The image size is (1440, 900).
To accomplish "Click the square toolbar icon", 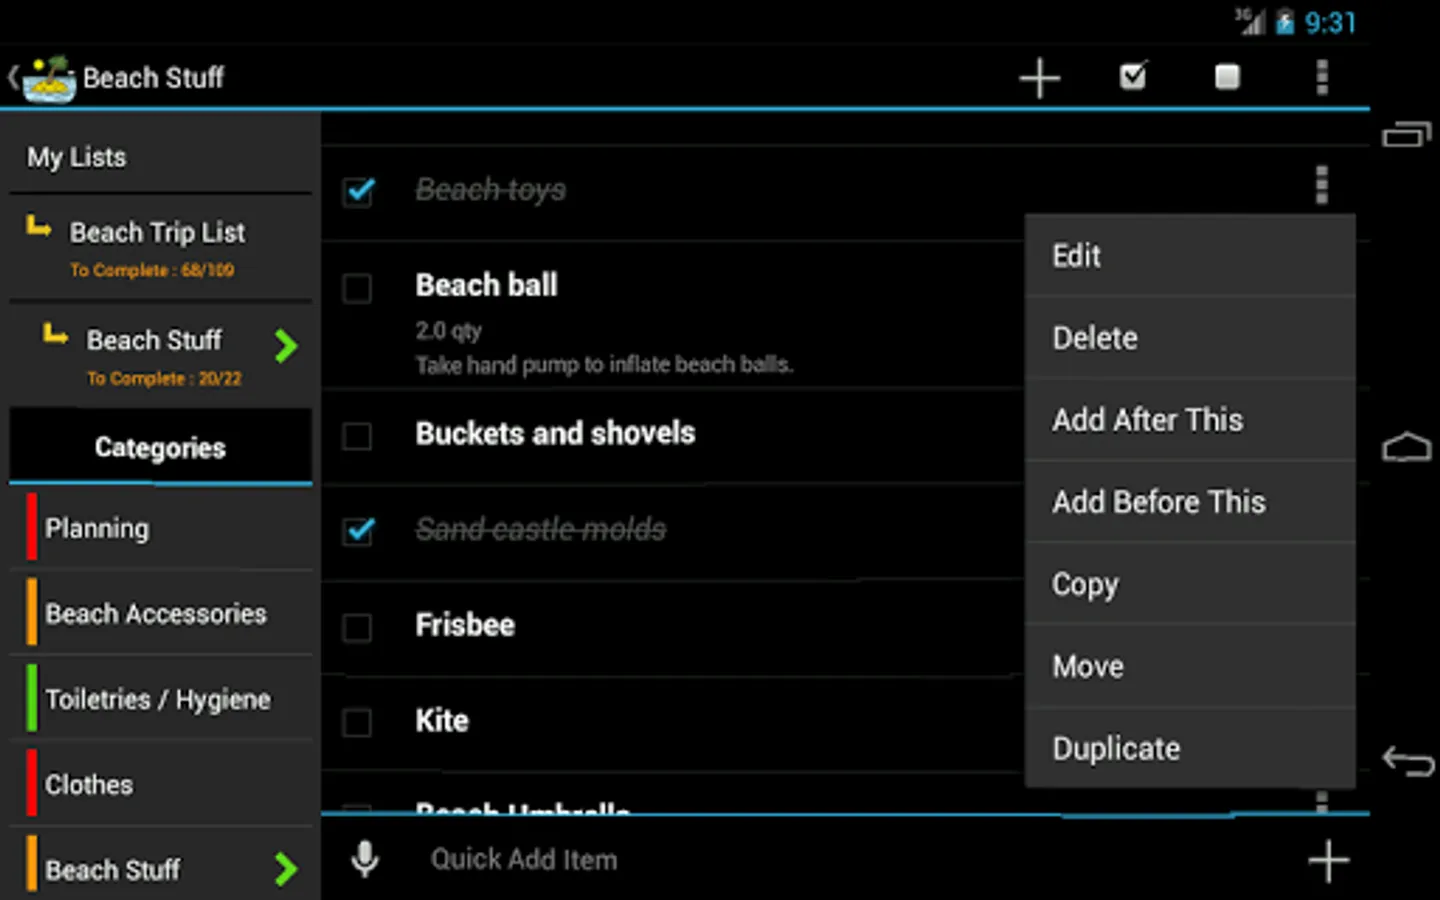I will (1226, 77).
